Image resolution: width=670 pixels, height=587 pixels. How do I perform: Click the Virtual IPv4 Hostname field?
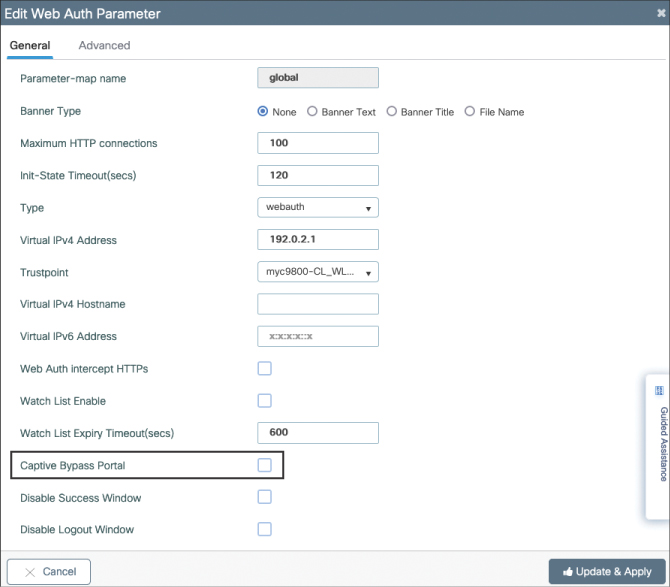point(318,304)
